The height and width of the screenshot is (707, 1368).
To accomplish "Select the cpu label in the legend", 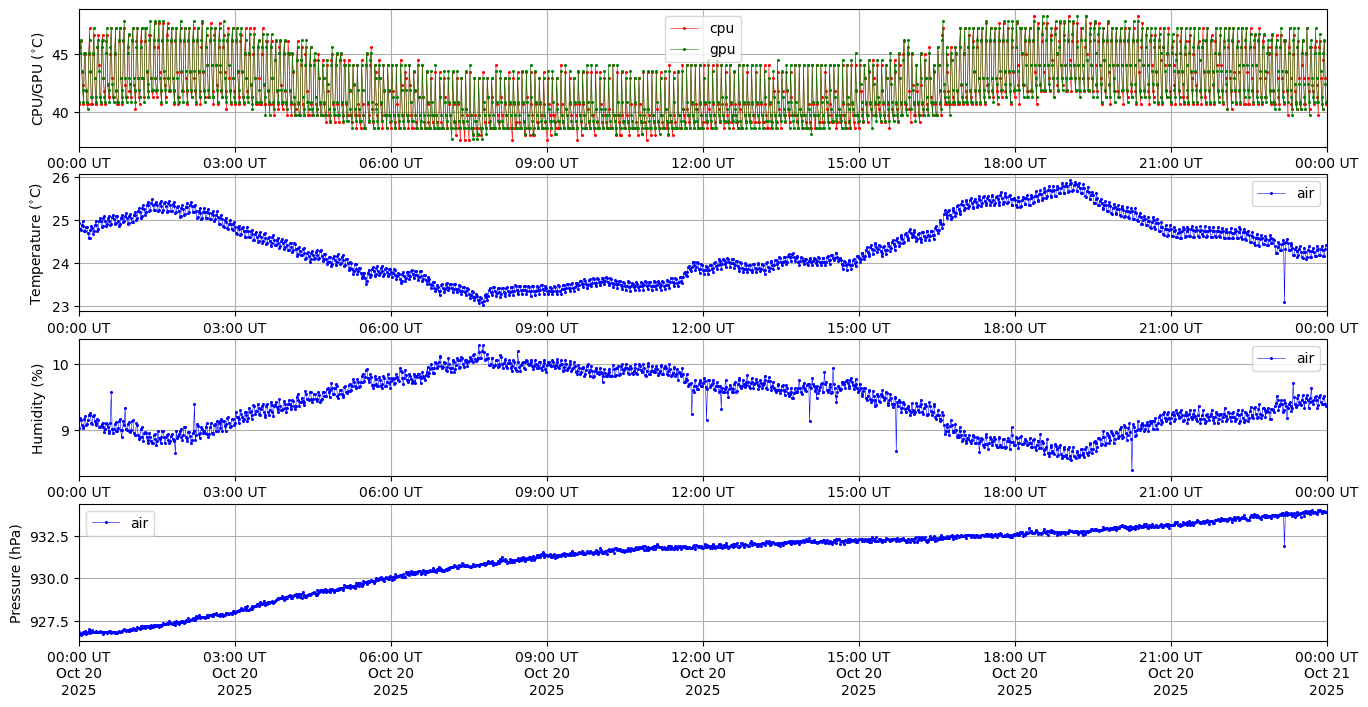I will (x=721, y=29).
